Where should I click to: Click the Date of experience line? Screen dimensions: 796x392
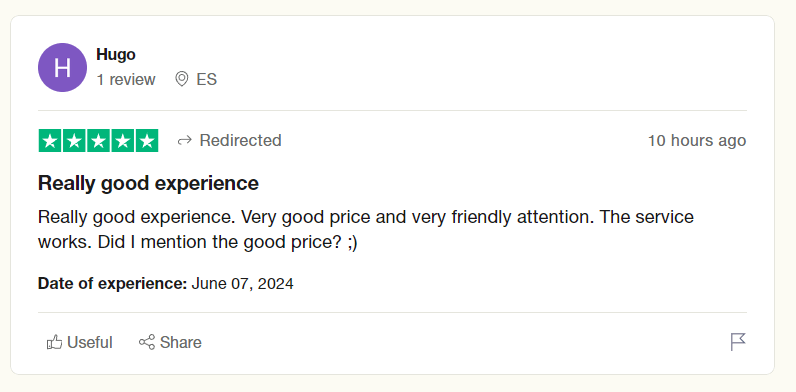pos(165,283)
